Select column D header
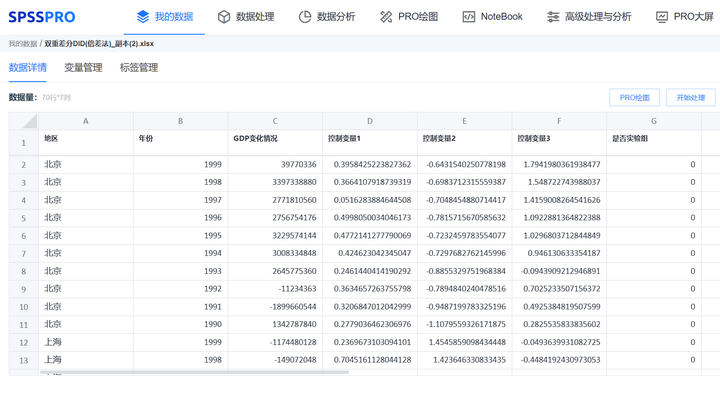This screenshot has width=720, height=395. point(370,121)
